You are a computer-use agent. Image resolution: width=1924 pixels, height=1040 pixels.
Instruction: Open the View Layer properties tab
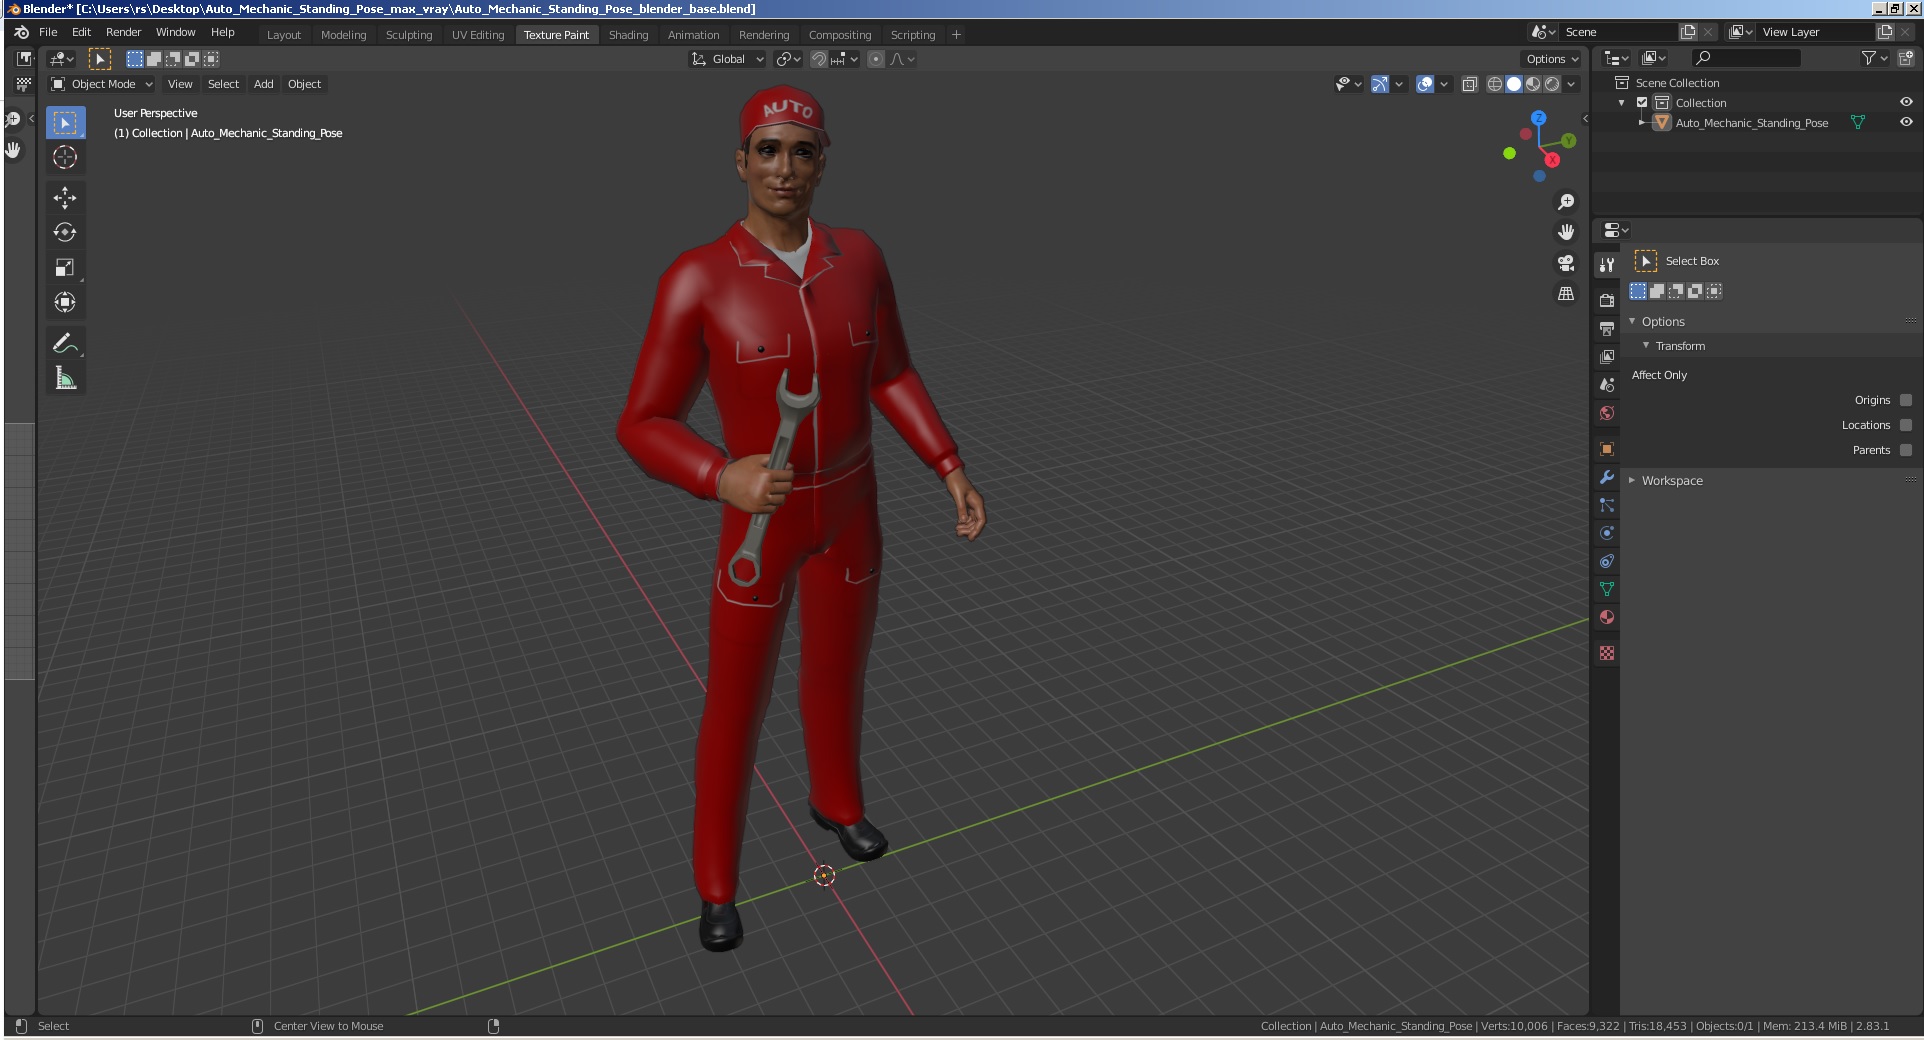[x=1607, y=356]
